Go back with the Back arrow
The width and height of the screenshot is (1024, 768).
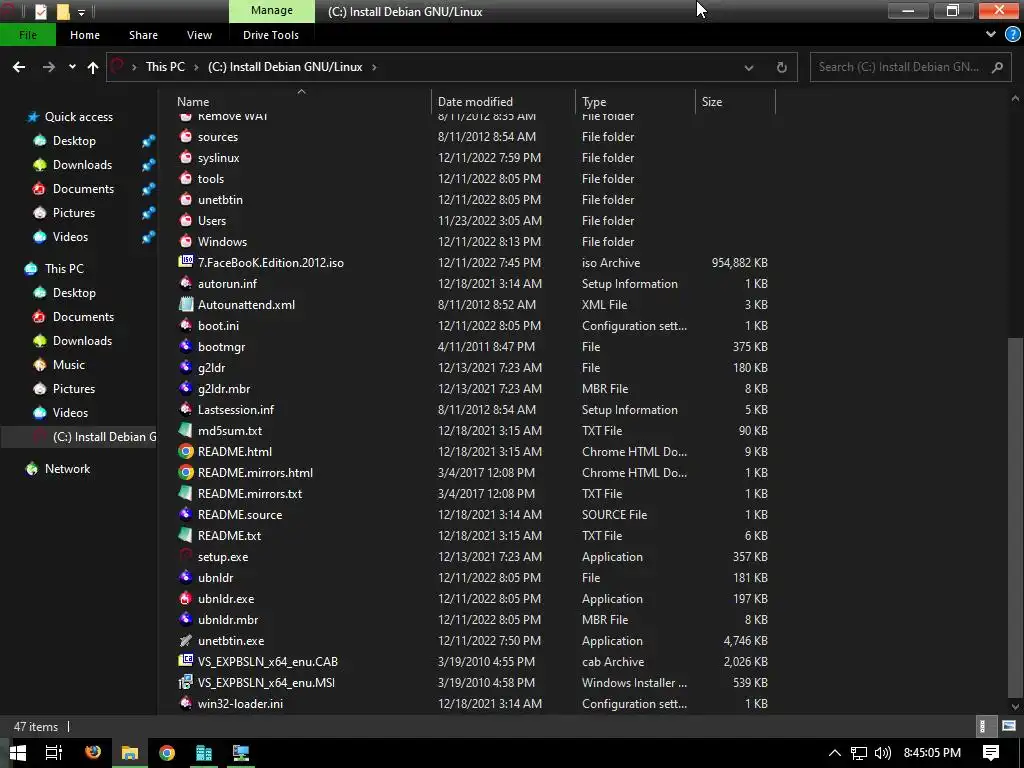click(x=19, y=67)
